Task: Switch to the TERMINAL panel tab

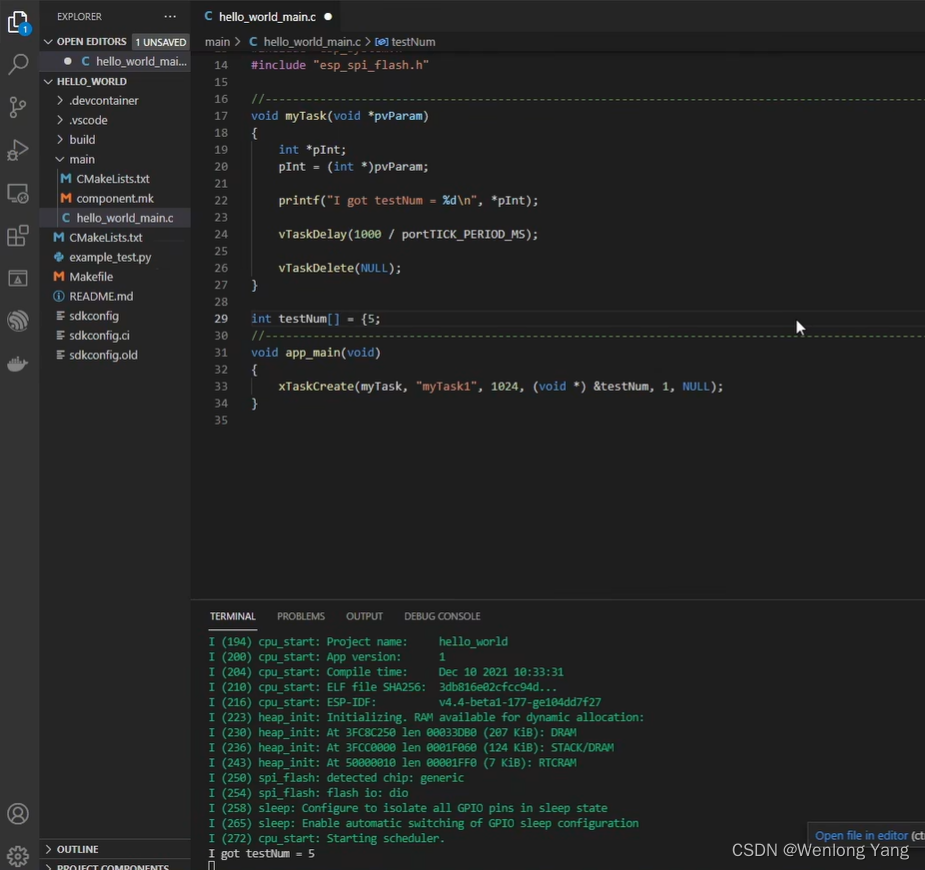Action: tap(232, 616)
